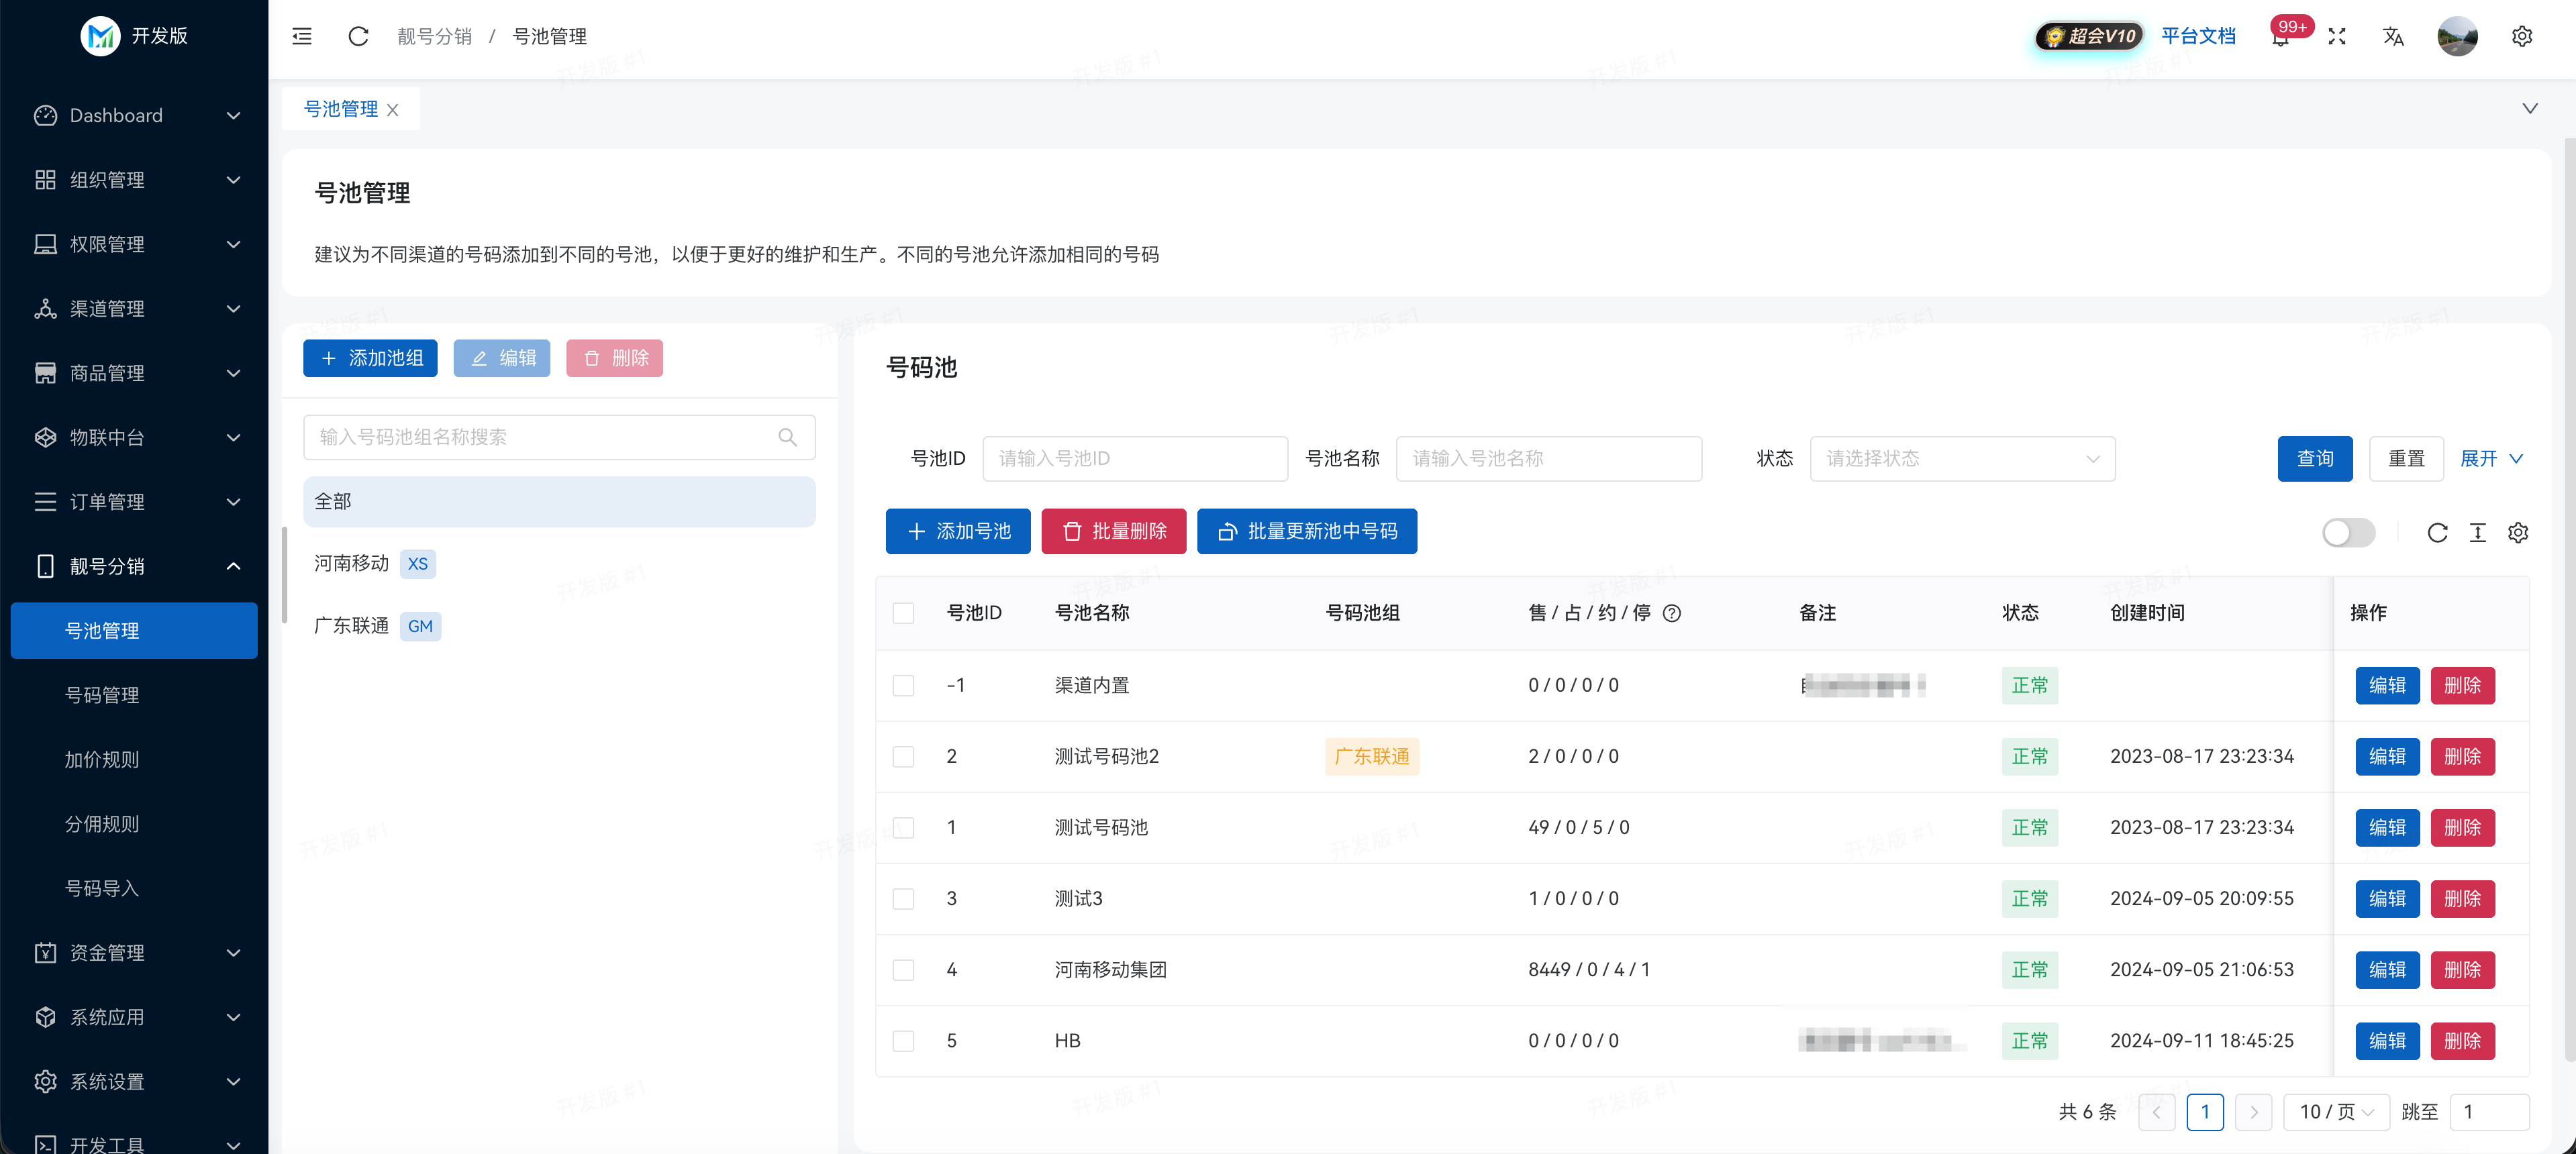Check the select-all checkbox in the table header
Viewport: 2576px width, 1154px height.
click(x=904, y=613)
